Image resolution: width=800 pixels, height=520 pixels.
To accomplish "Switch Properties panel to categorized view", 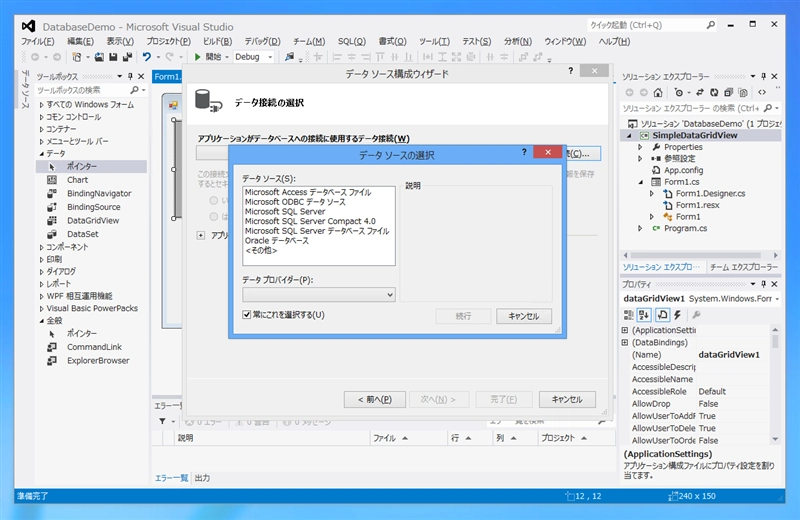I will tap(629, 315).
